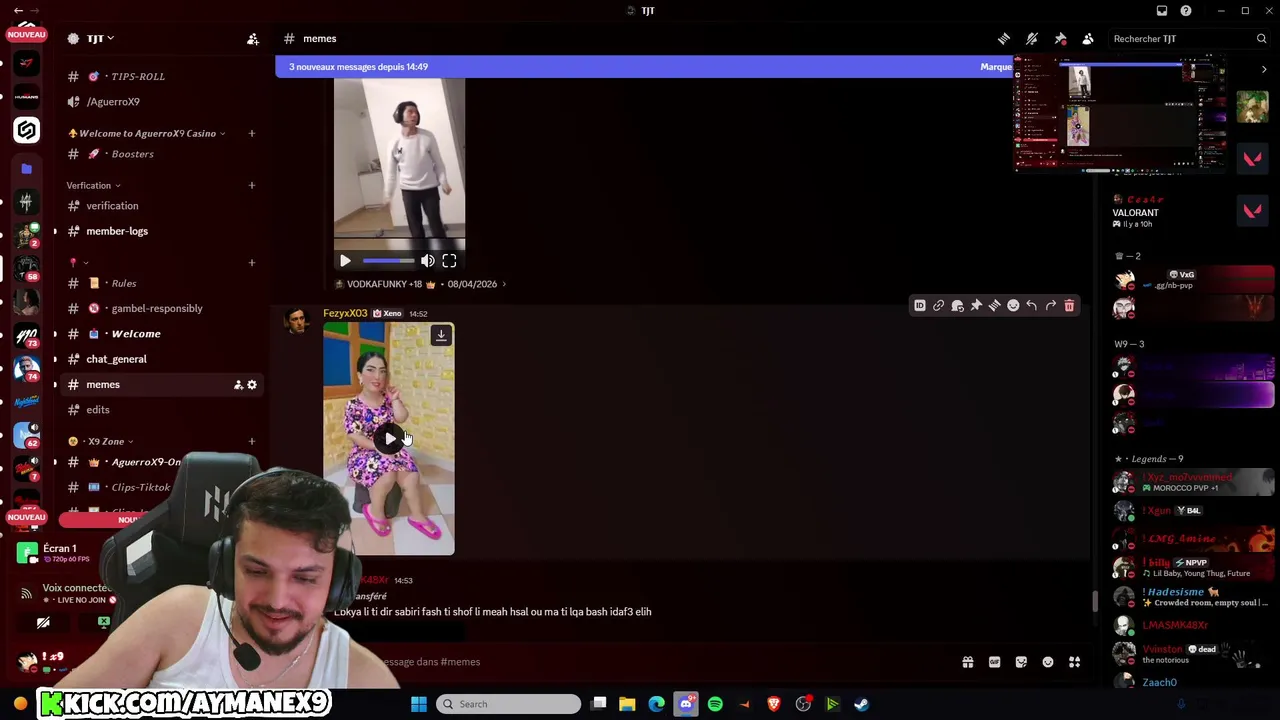Screen dimensions: 1280x720
Task: Open Brave browser from taskbar
Action: 774,704
